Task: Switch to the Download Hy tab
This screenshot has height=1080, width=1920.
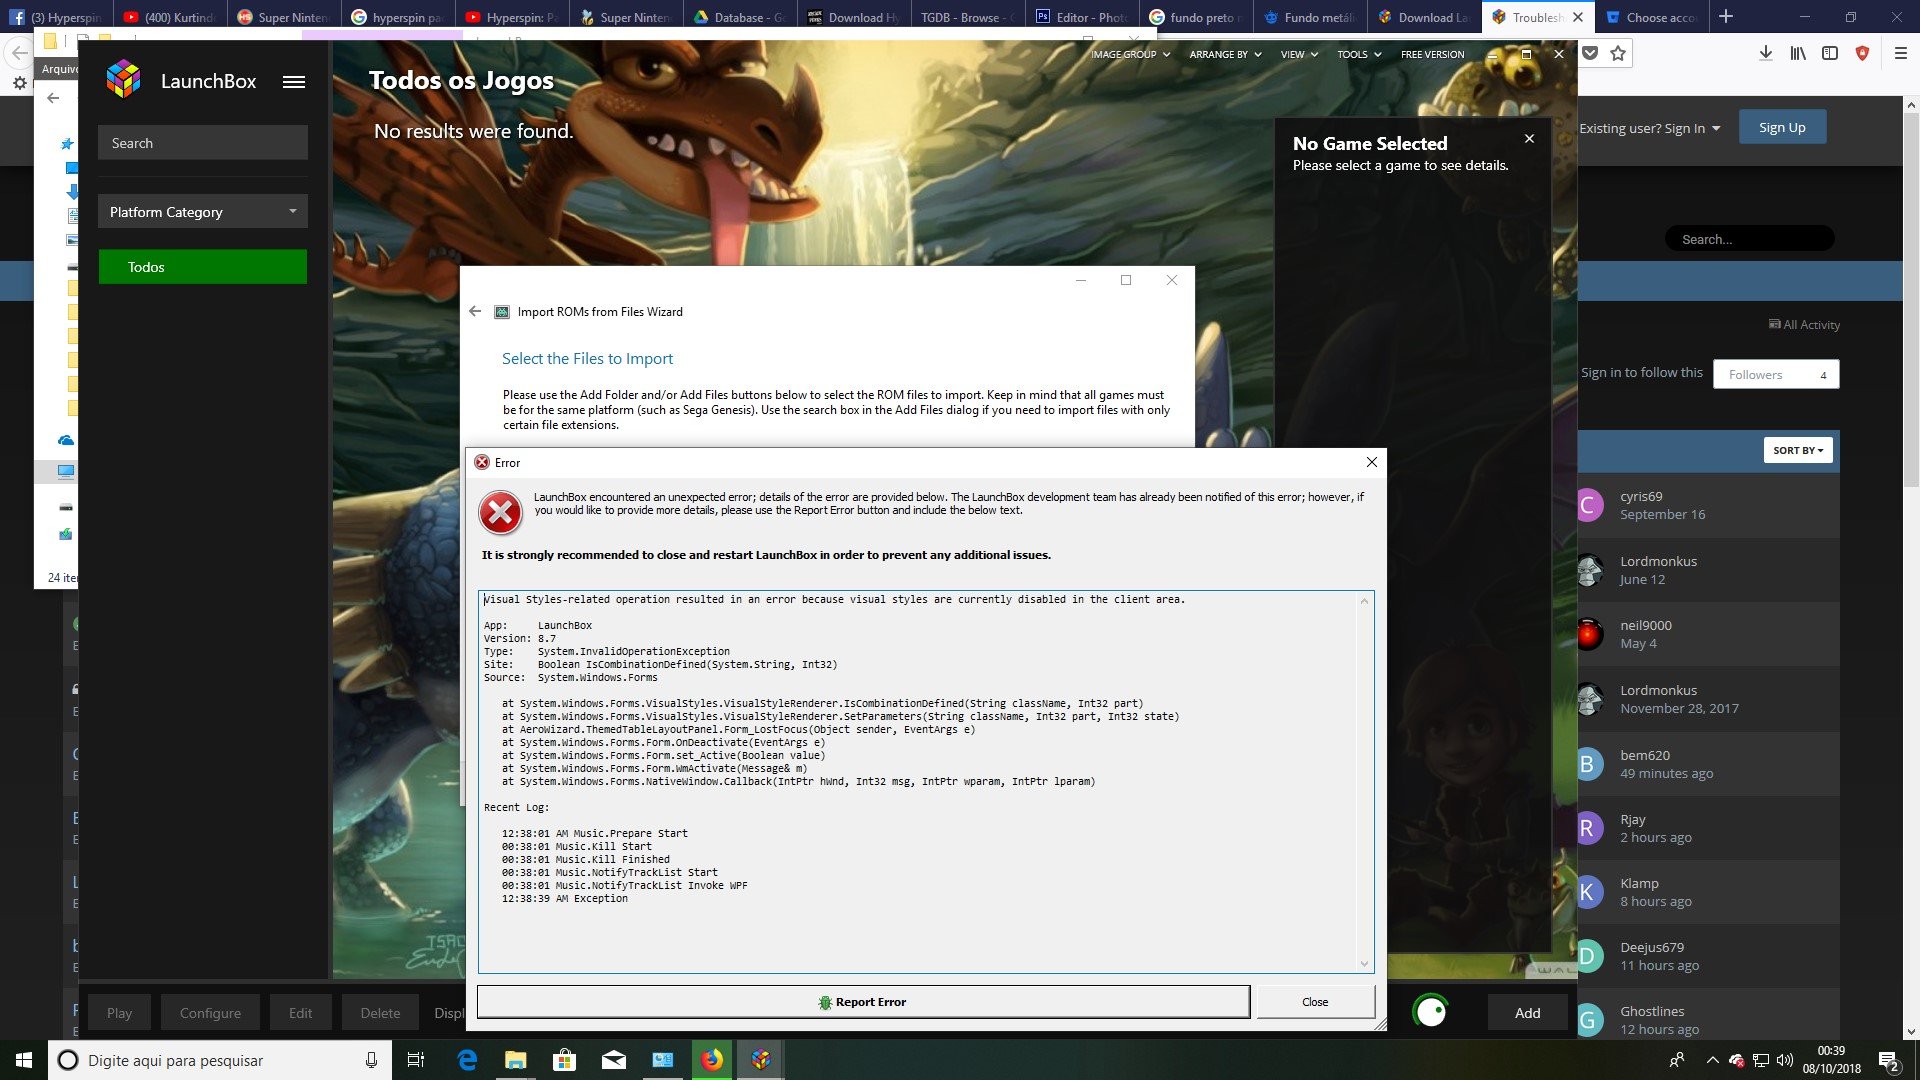Action: 854,17
